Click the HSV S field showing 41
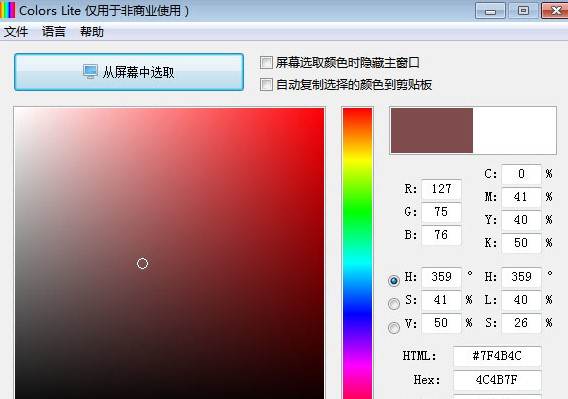The width and height of the screenshot is (568, 399). 441,300
